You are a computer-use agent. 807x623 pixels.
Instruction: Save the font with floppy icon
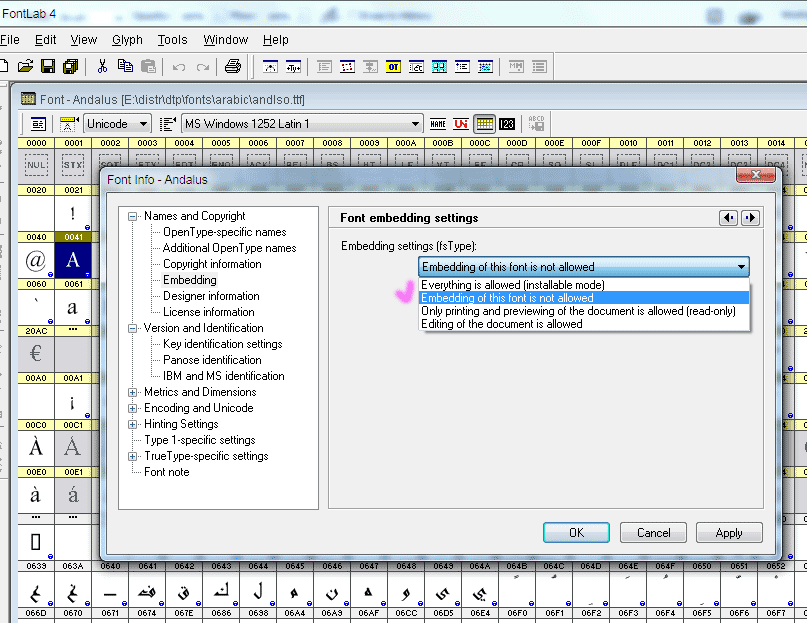(x=48, y=66)
